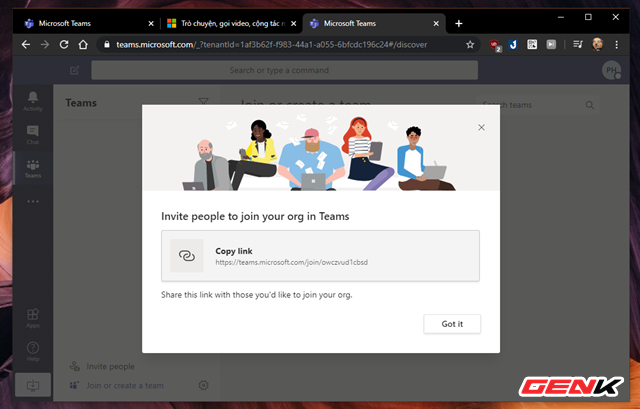640x409 pixels.
Task: Click the search teams magnifier icon
Action: (590, 105)
